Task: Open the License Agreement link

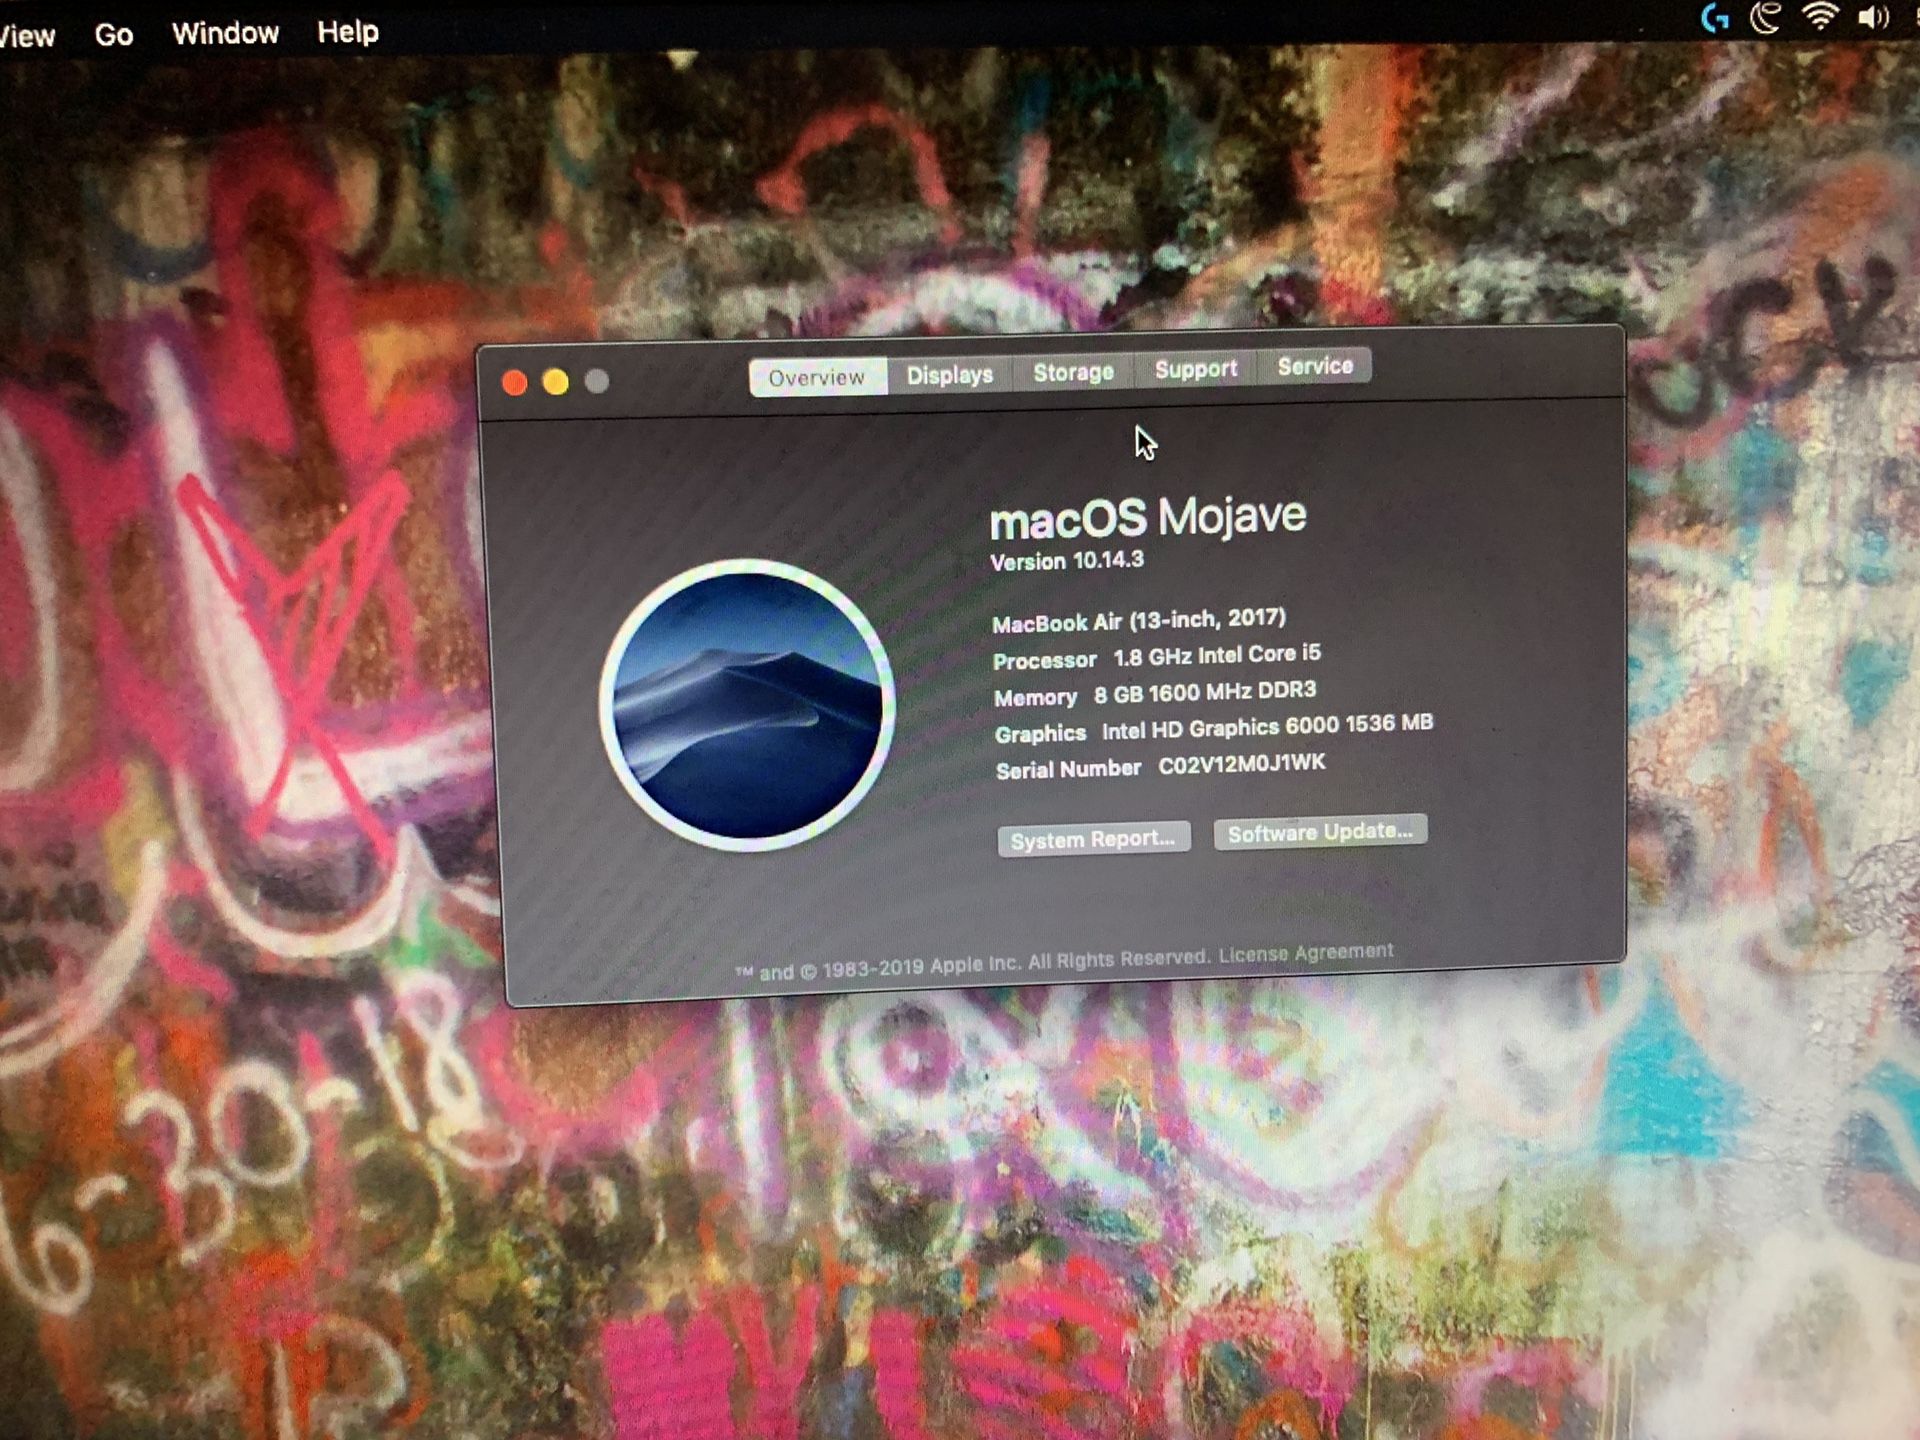Action: pyautogui.click(x=1305, y=953)
